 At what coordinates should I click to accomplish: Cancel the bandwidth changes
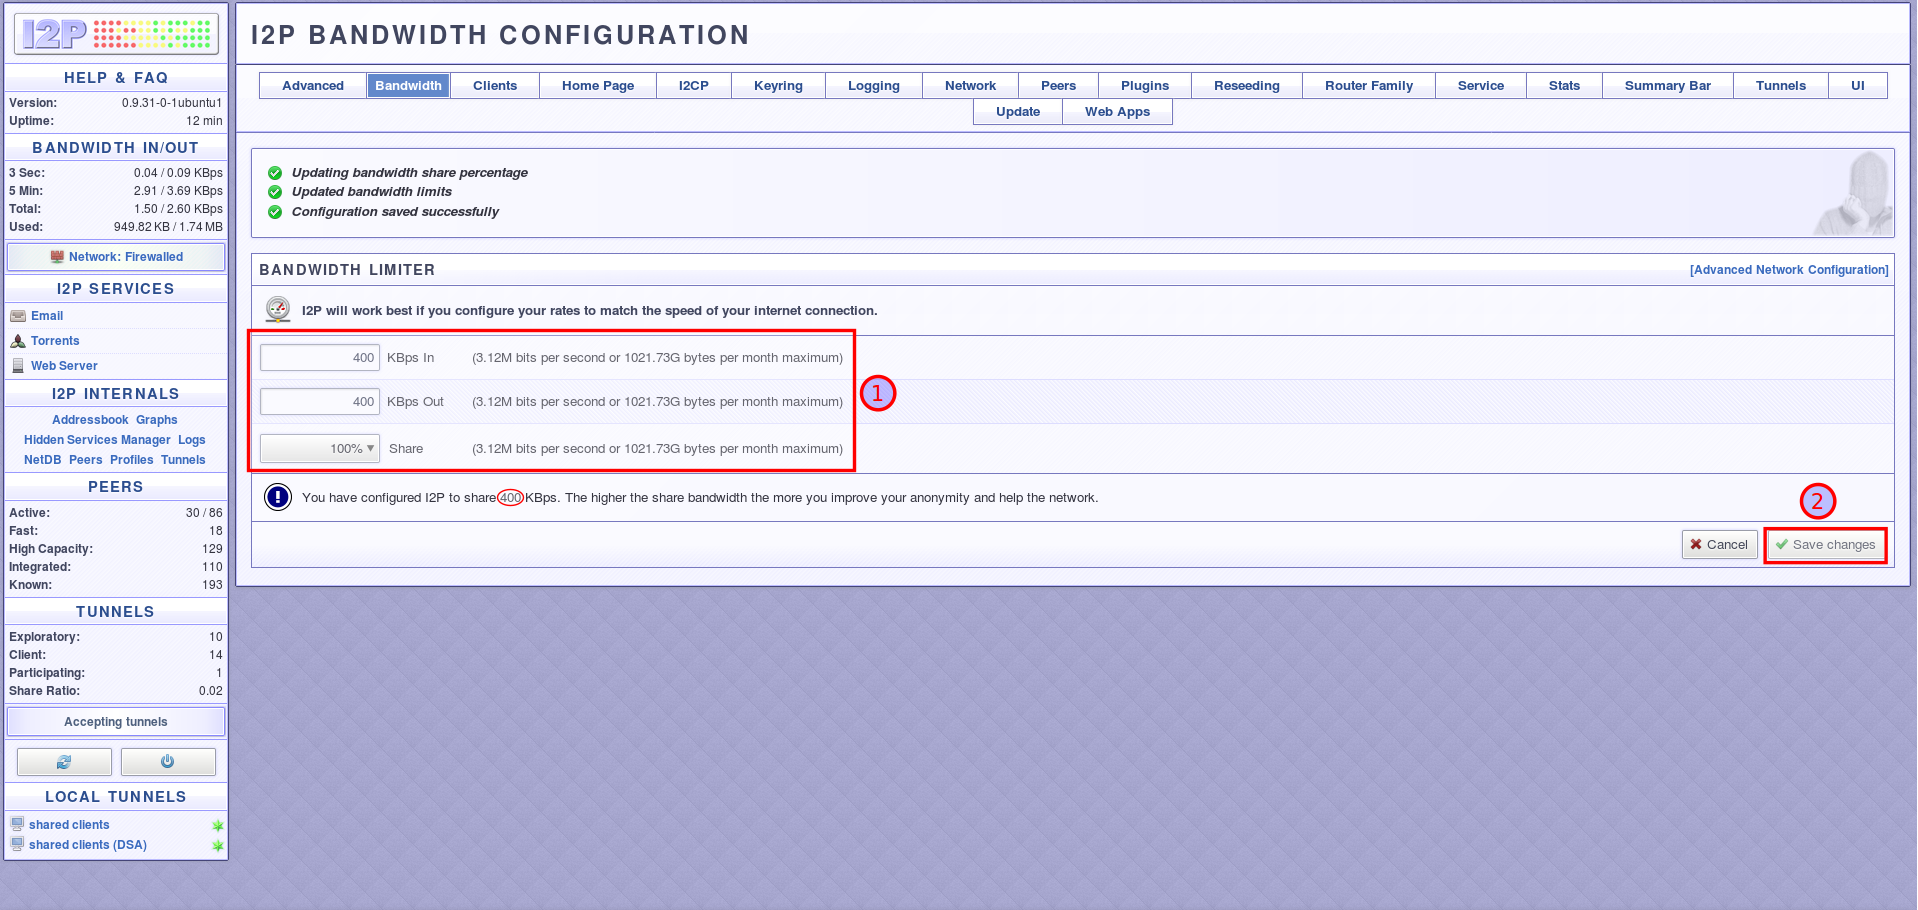click(x=1718, y=545)
